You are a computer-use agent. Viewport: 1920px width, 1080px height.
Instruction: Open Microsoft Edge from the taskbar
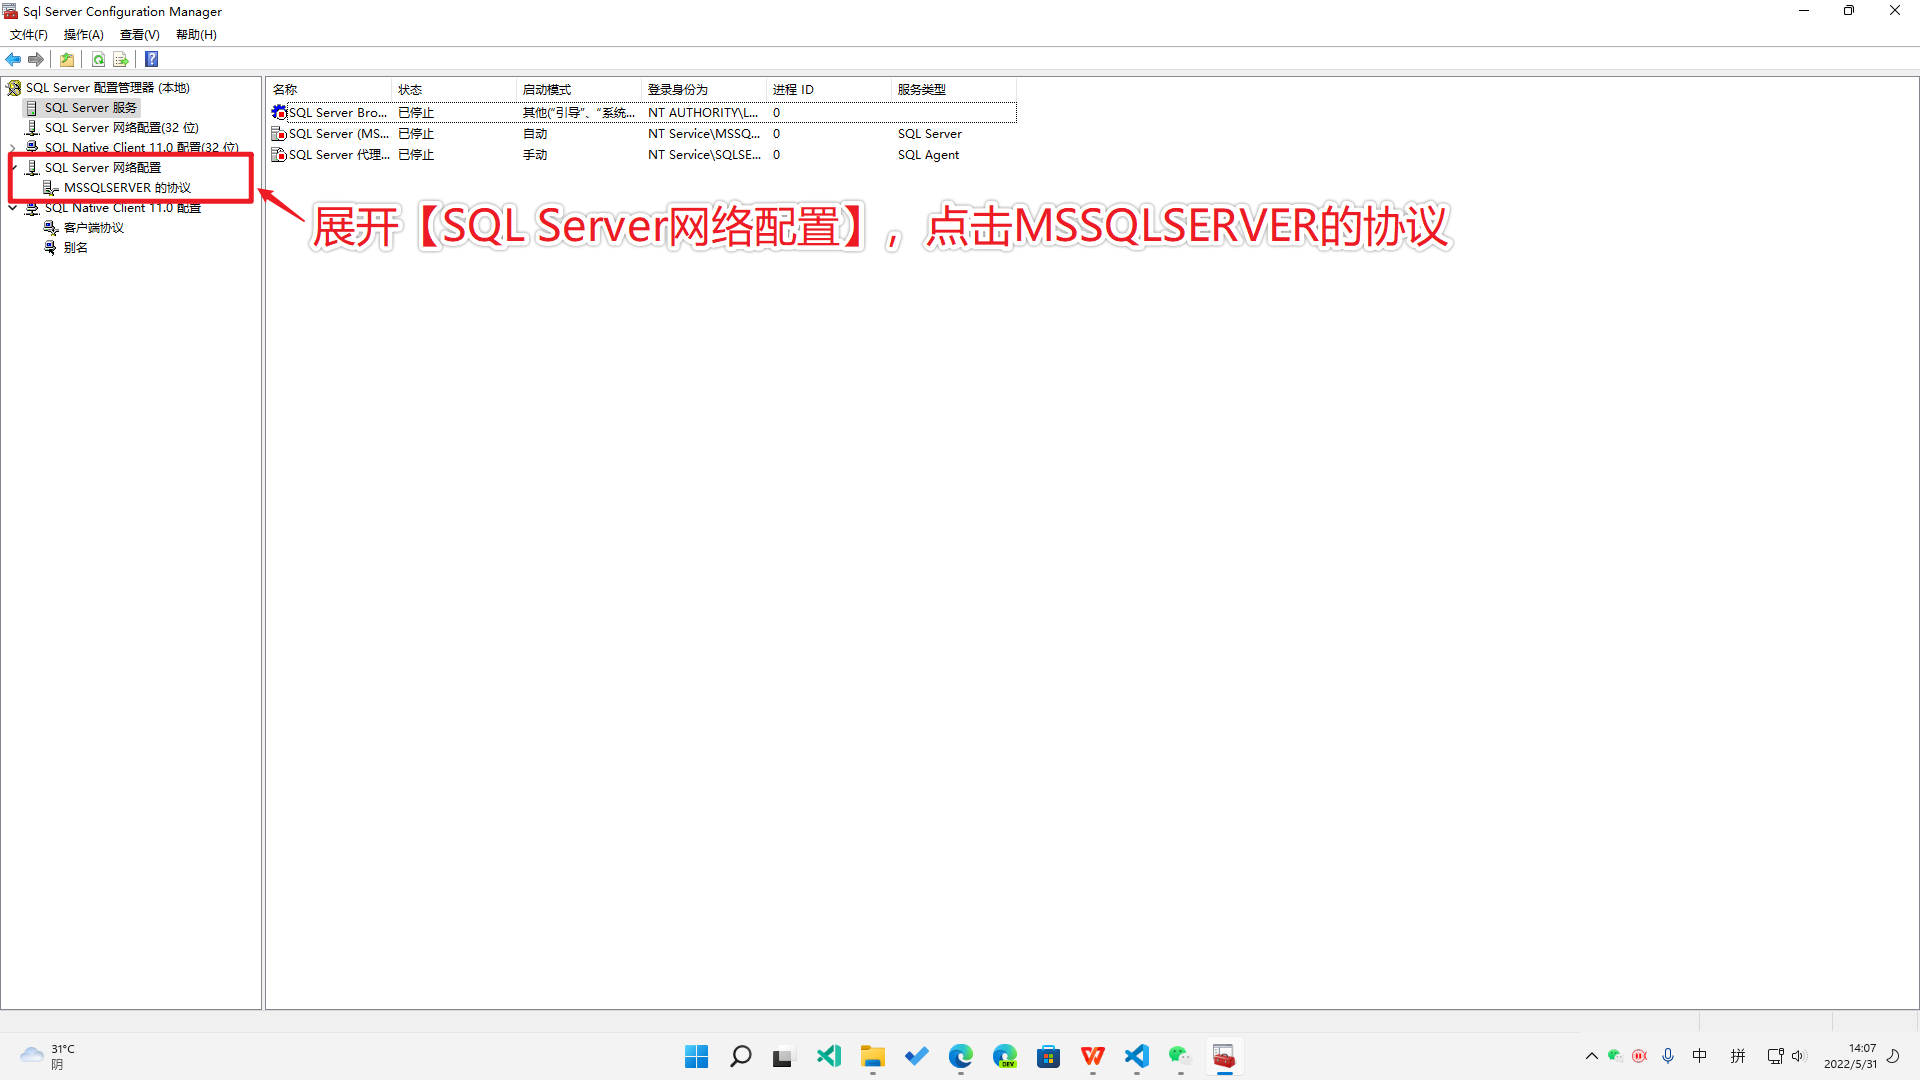(x=961, y=1056)
